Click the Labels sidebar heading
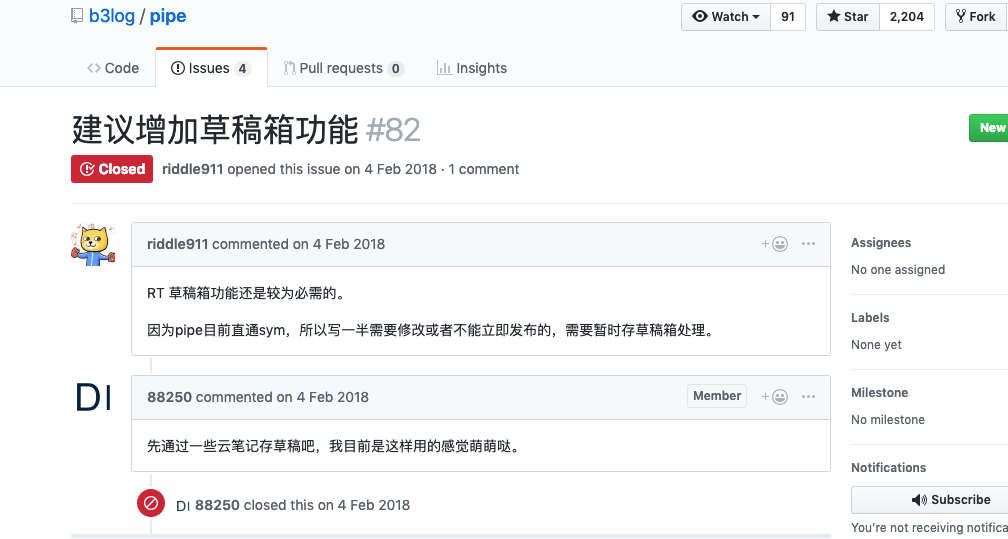 click(x=870, y=318)
